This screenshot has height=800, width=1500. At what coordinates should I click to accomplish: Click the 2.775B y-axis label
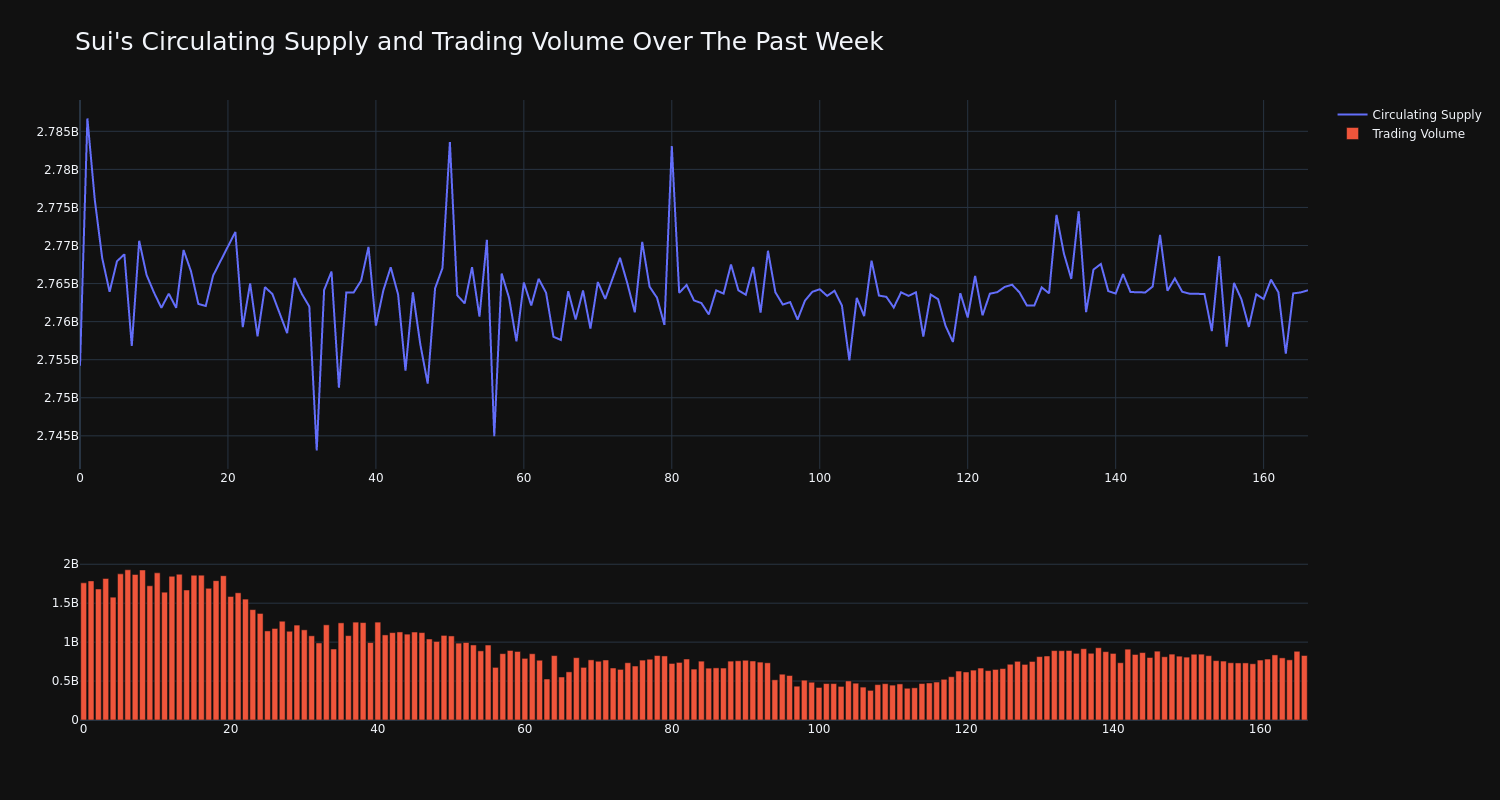pyautogui.click(x=57, y=208)
